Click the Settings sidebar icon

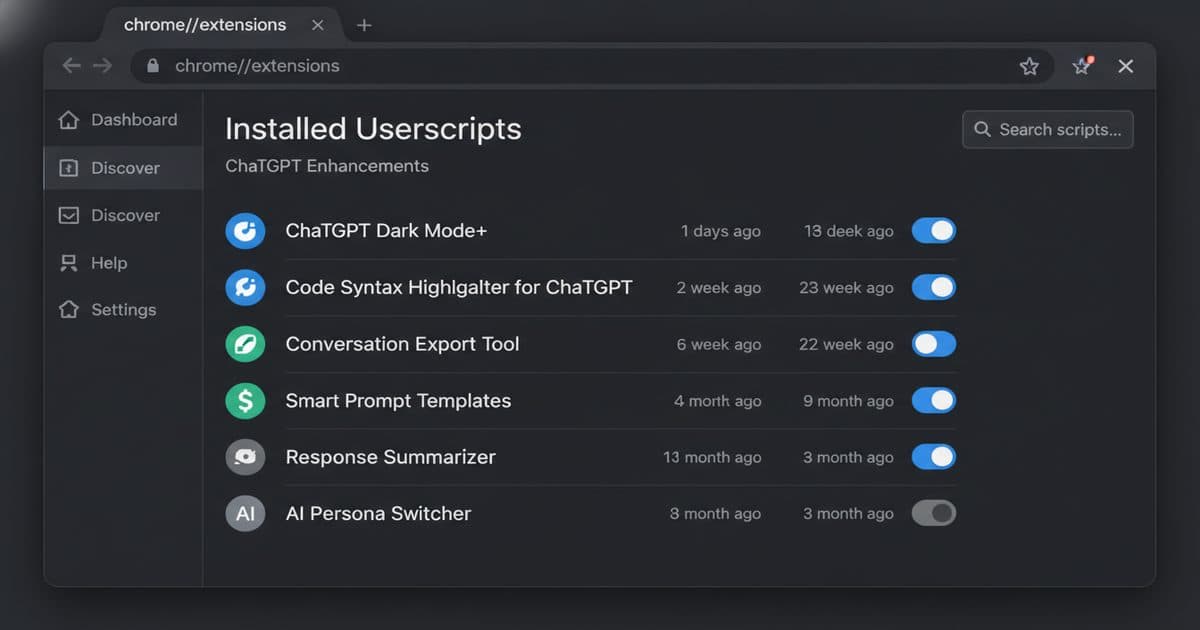point(68,310)
